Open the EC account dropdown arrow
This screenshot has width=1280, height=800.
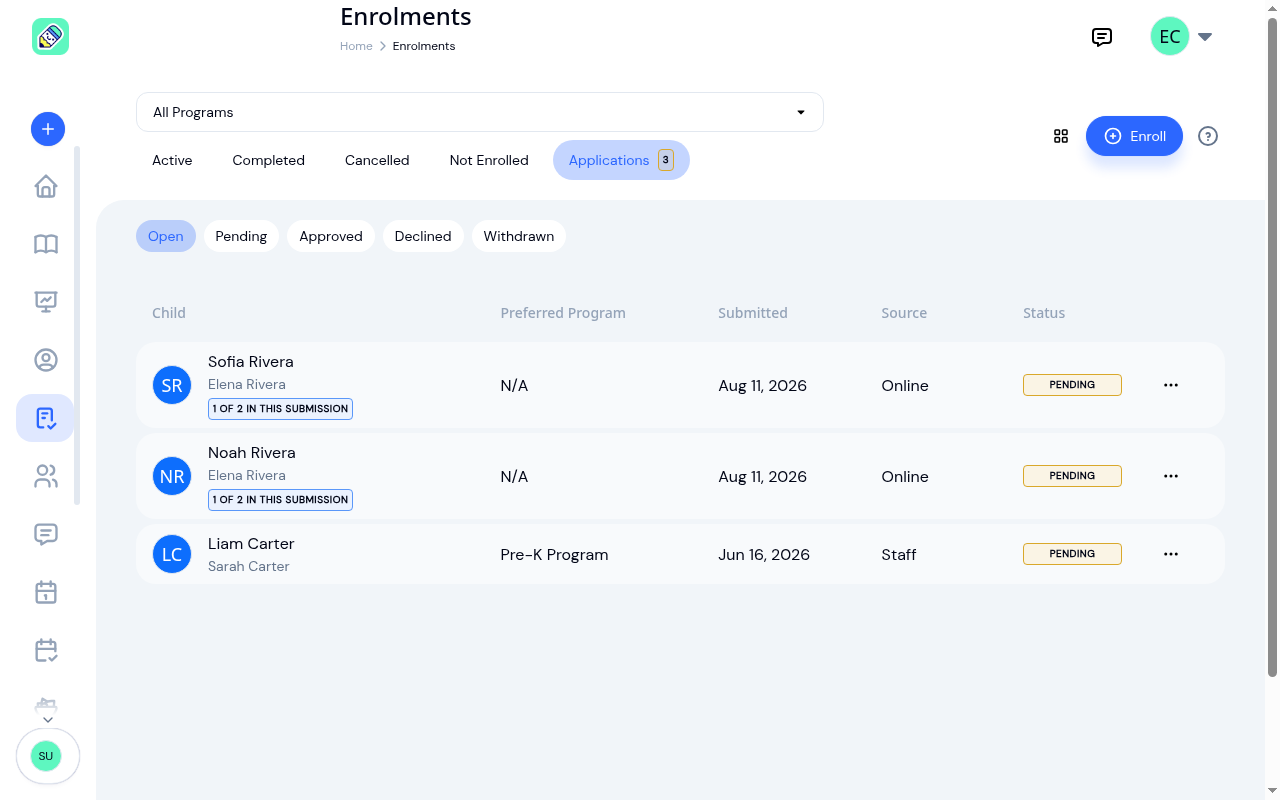coord(1205,37)
